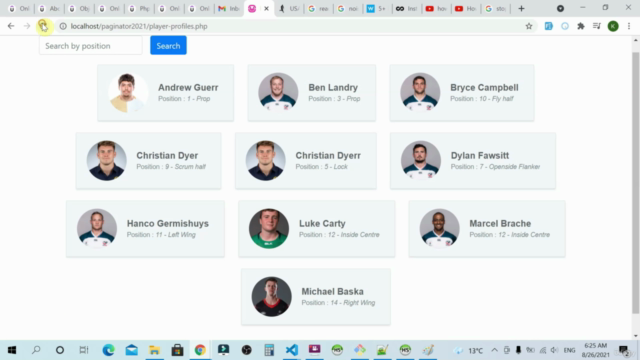Open the volume control in the tray

click(x=554, y=350)
